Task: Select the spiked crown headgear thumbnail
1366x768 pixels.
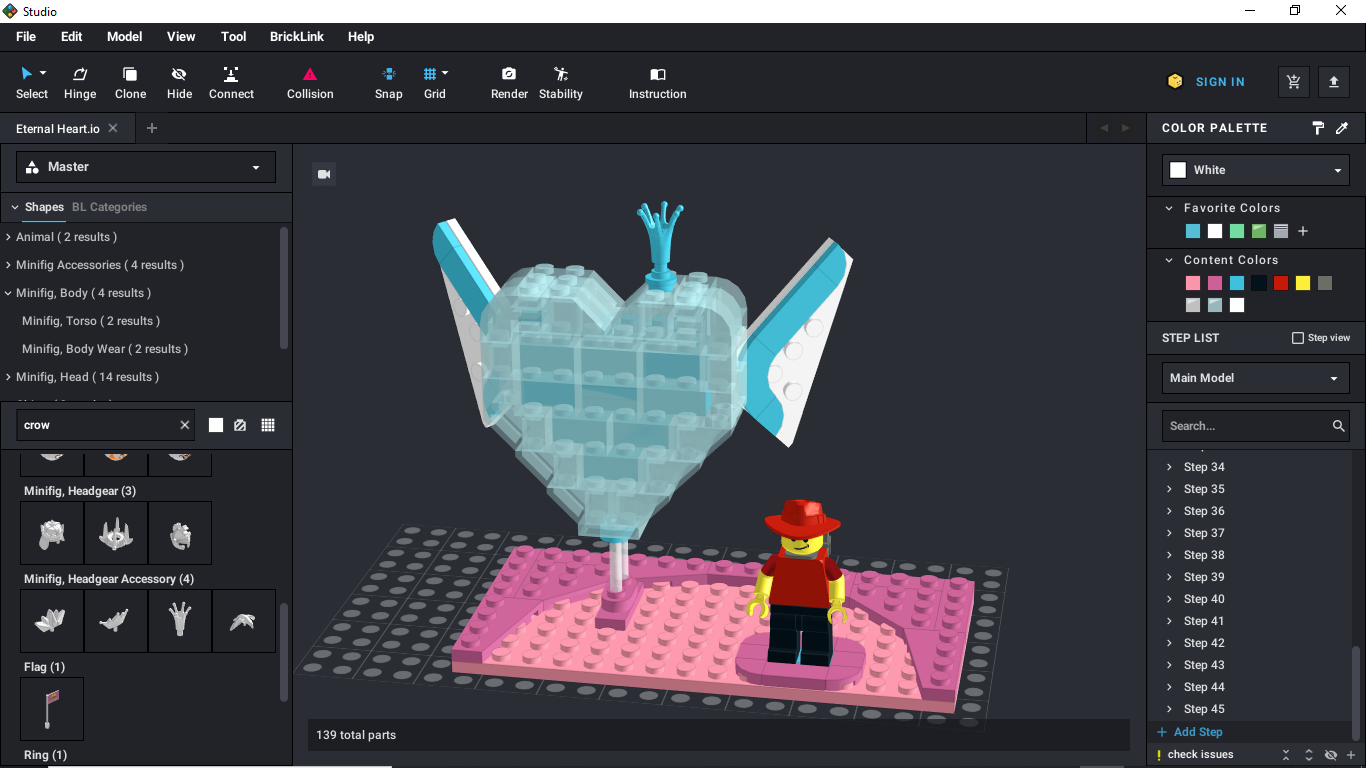Action: point(116,533)
